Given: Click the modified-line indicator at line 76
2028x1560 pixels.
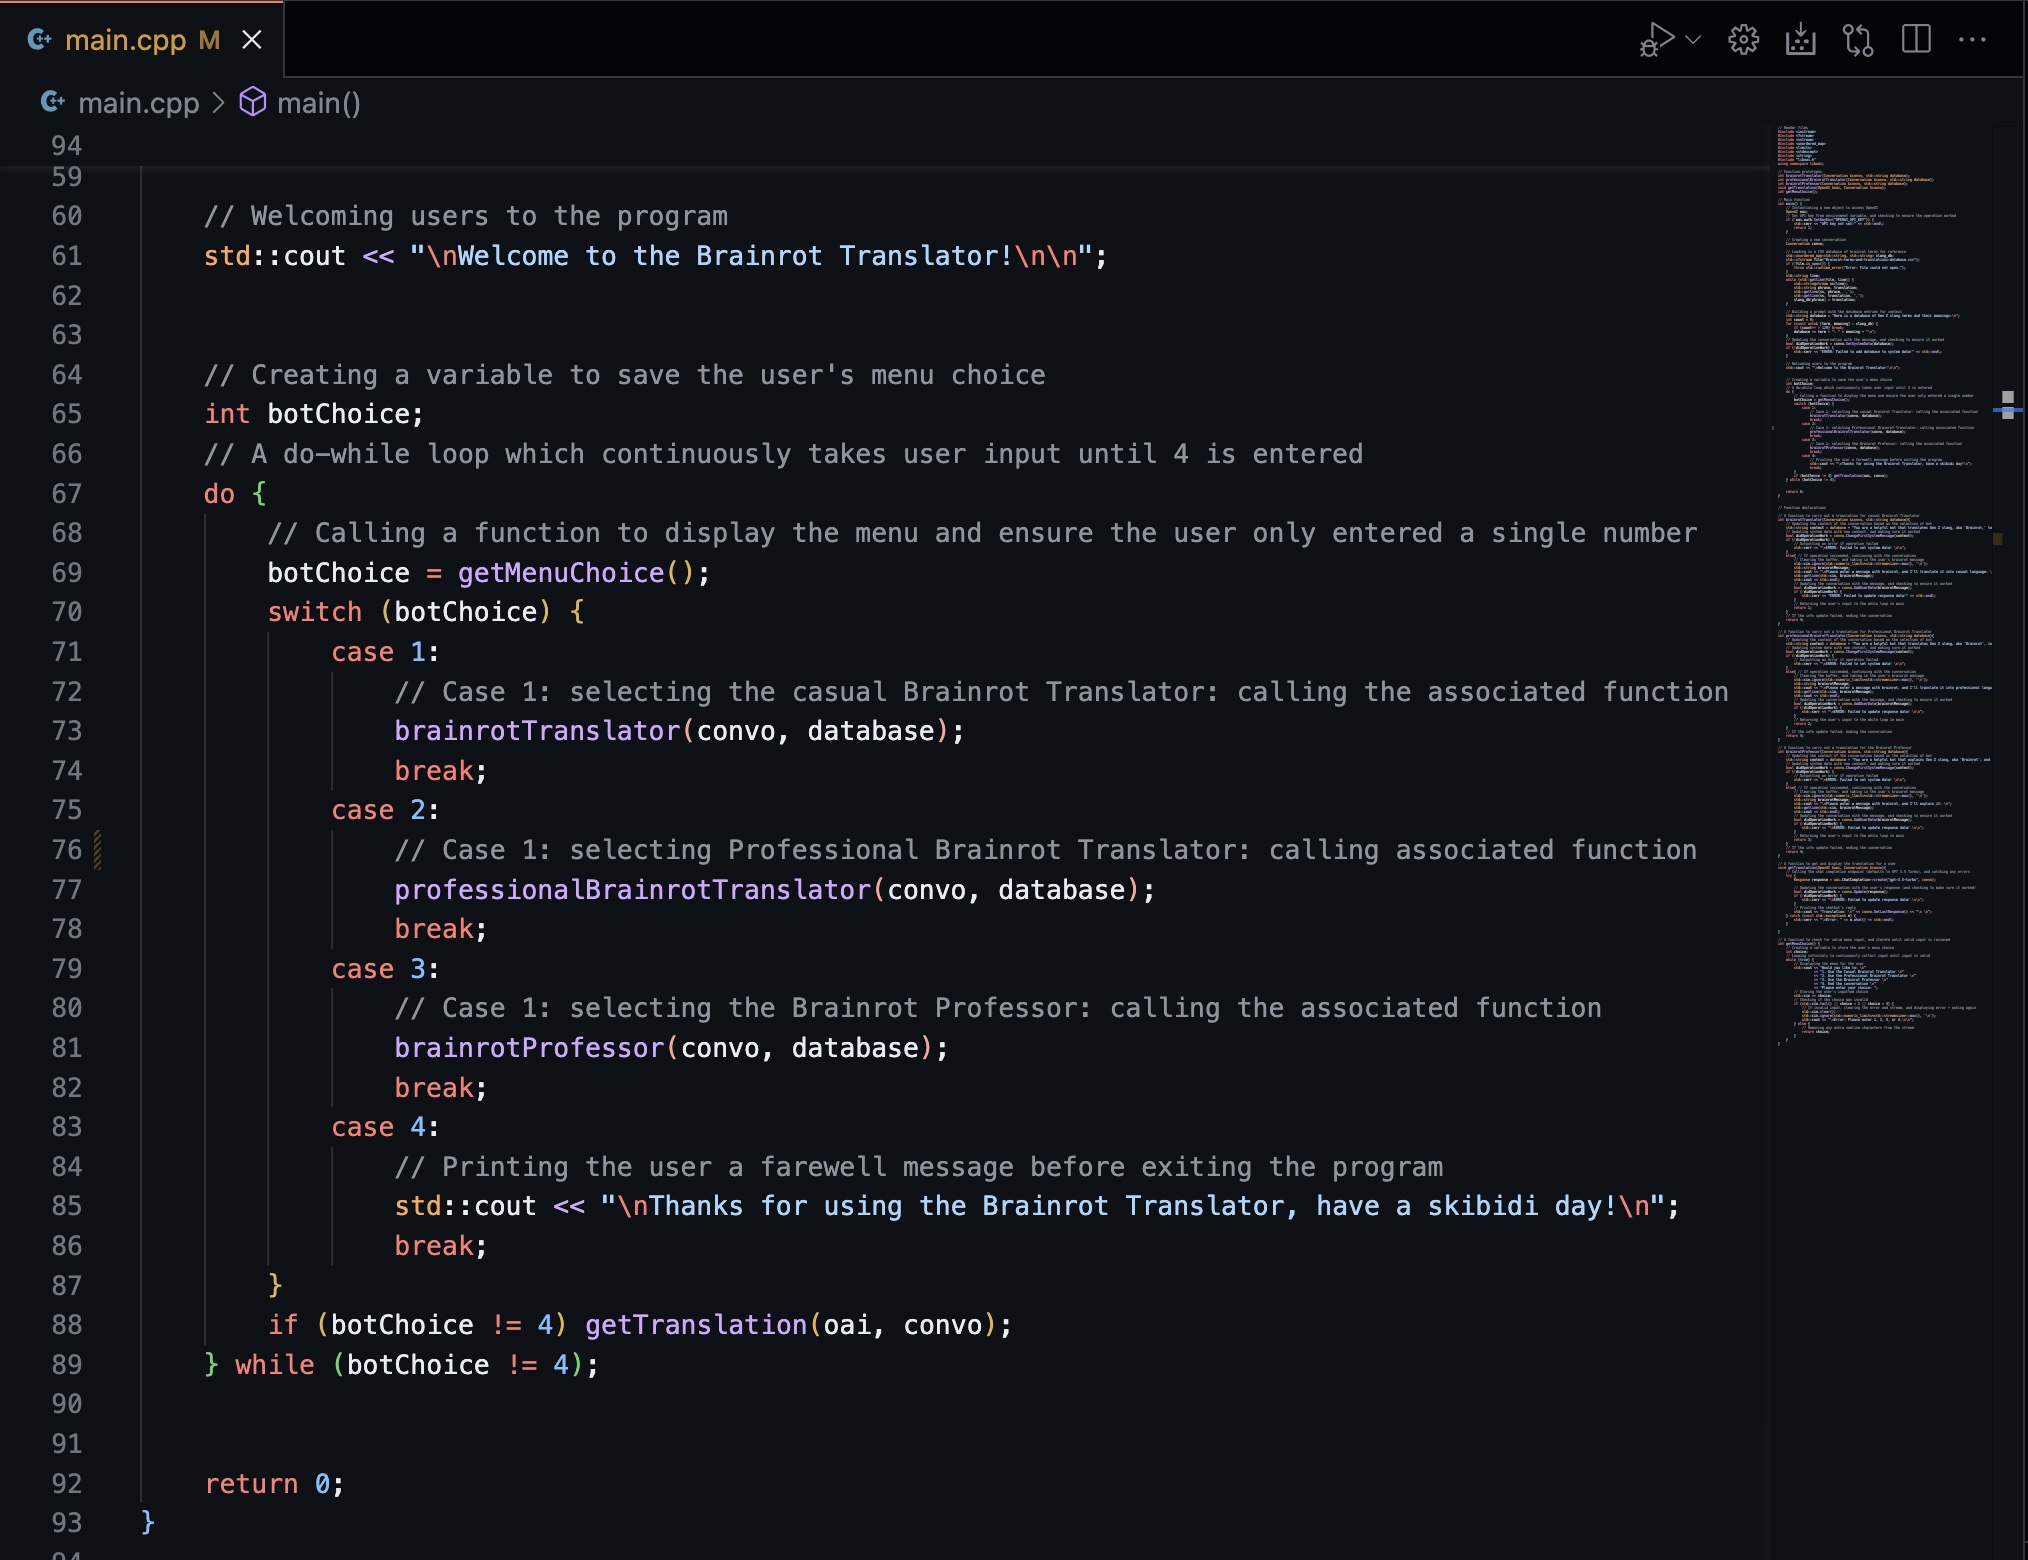Looking at the screenshot, I should 98,850.
